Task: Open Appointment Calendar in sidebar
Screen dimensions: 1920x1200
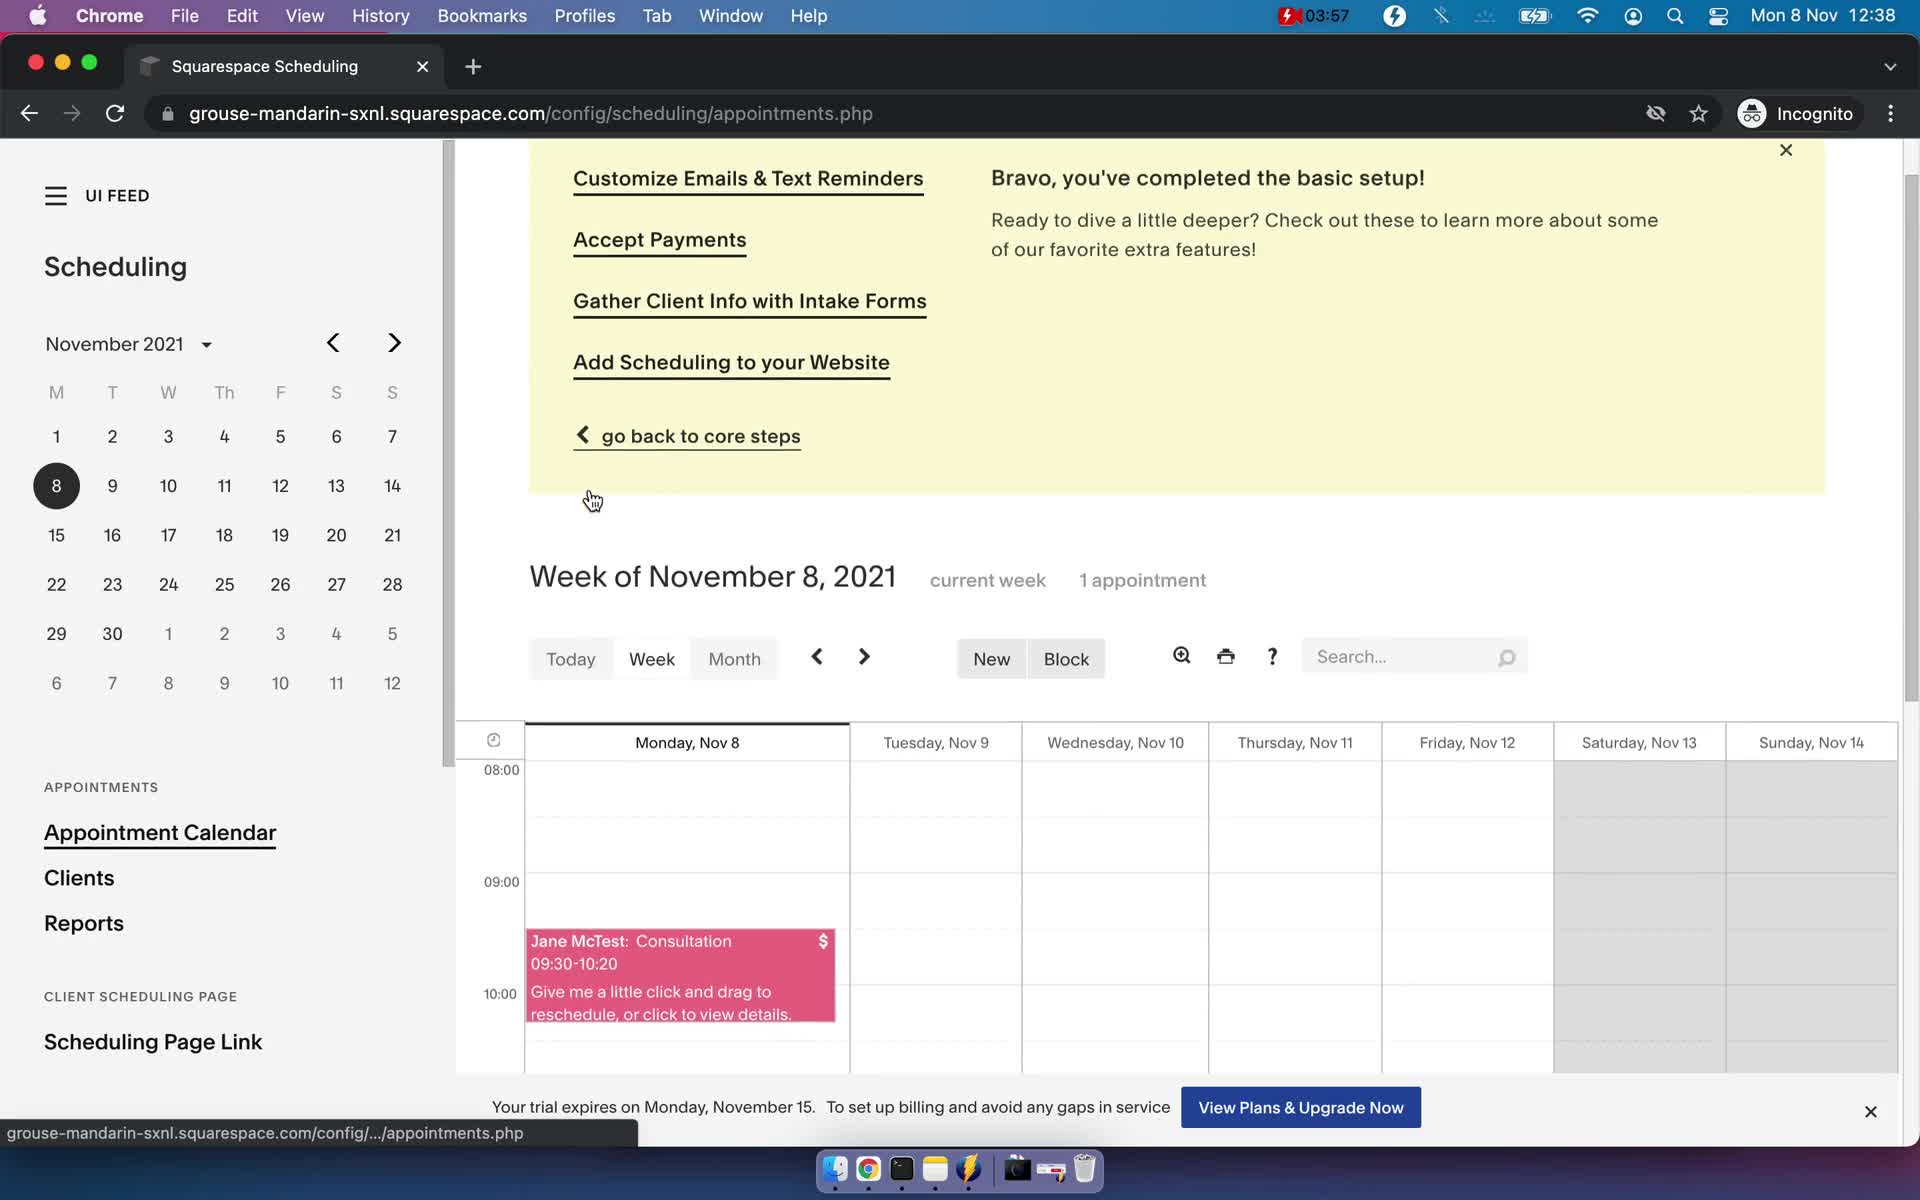Action: (x=160, y=833)
